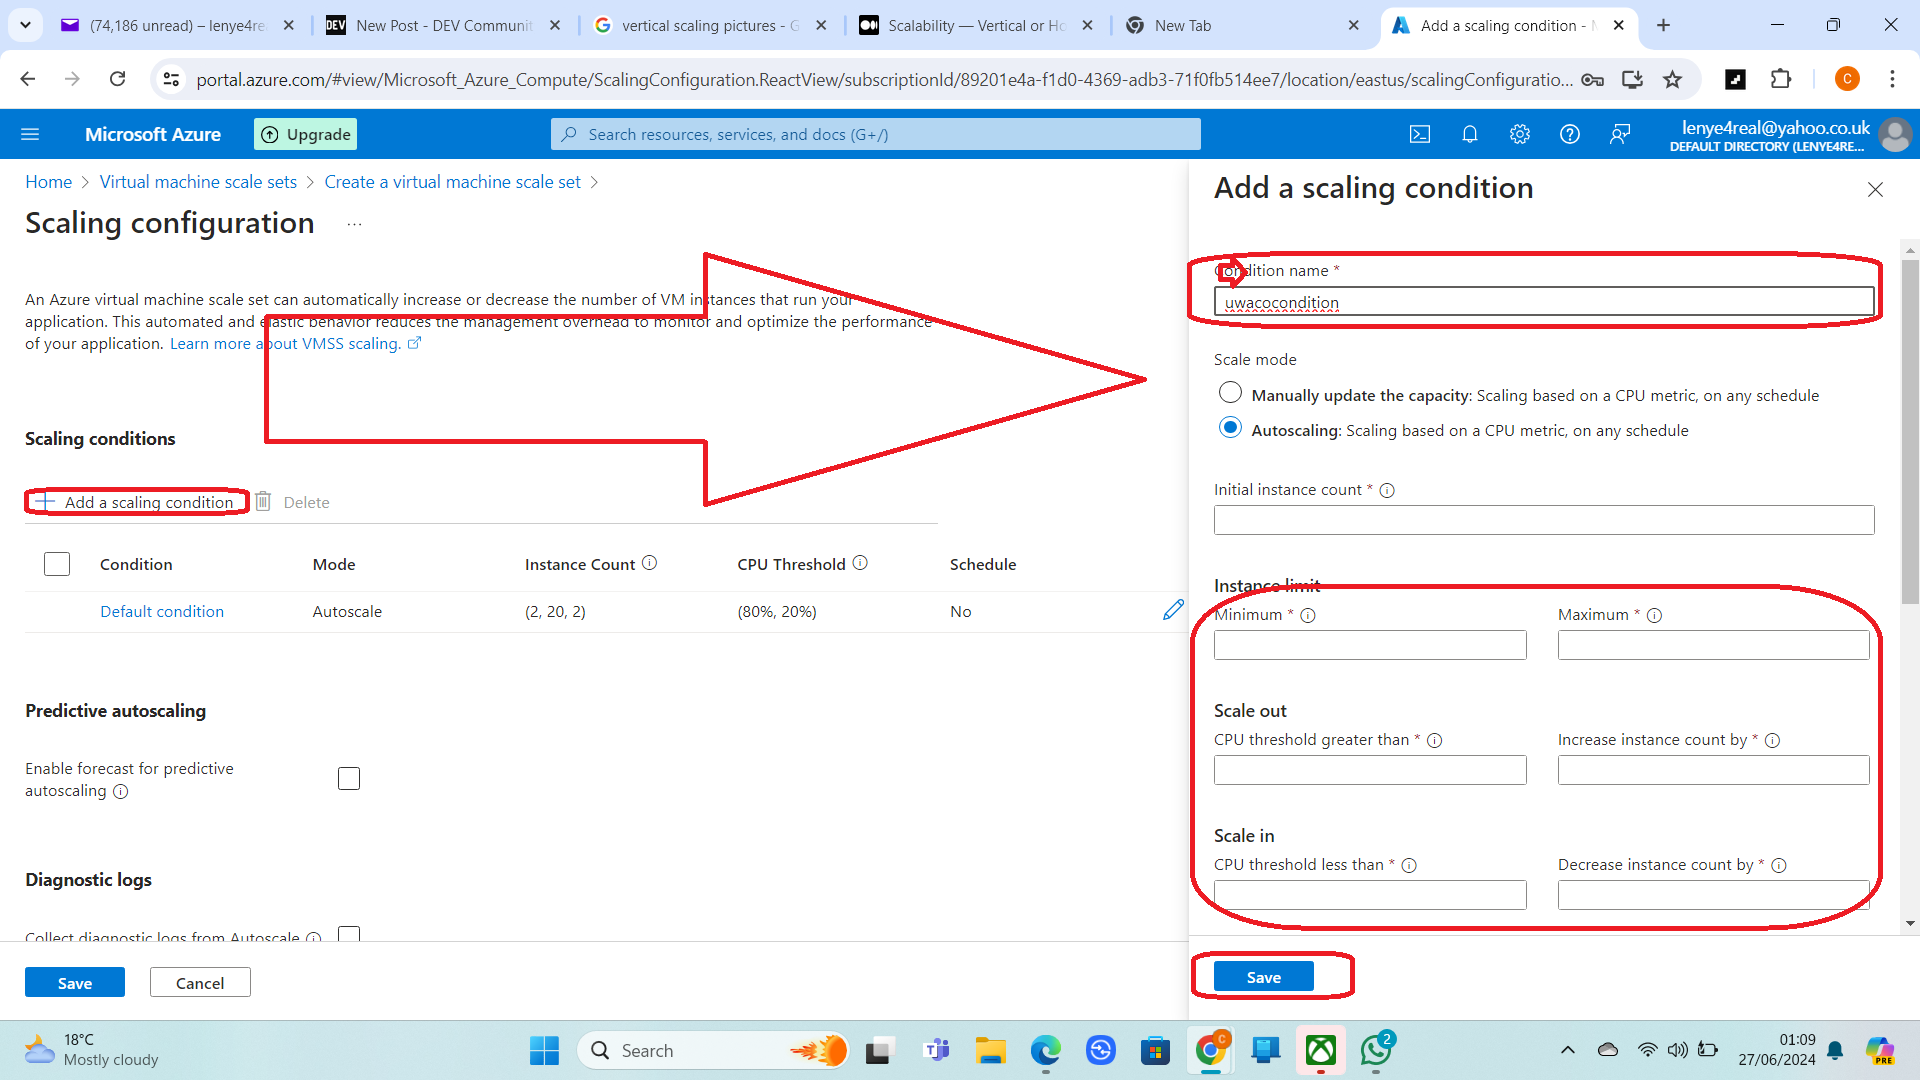The image size is (1920, 1080).
Task: Enable forecast for predictive autoscaling checkbox
Action: pyautogui.click(x=349, y=778)
